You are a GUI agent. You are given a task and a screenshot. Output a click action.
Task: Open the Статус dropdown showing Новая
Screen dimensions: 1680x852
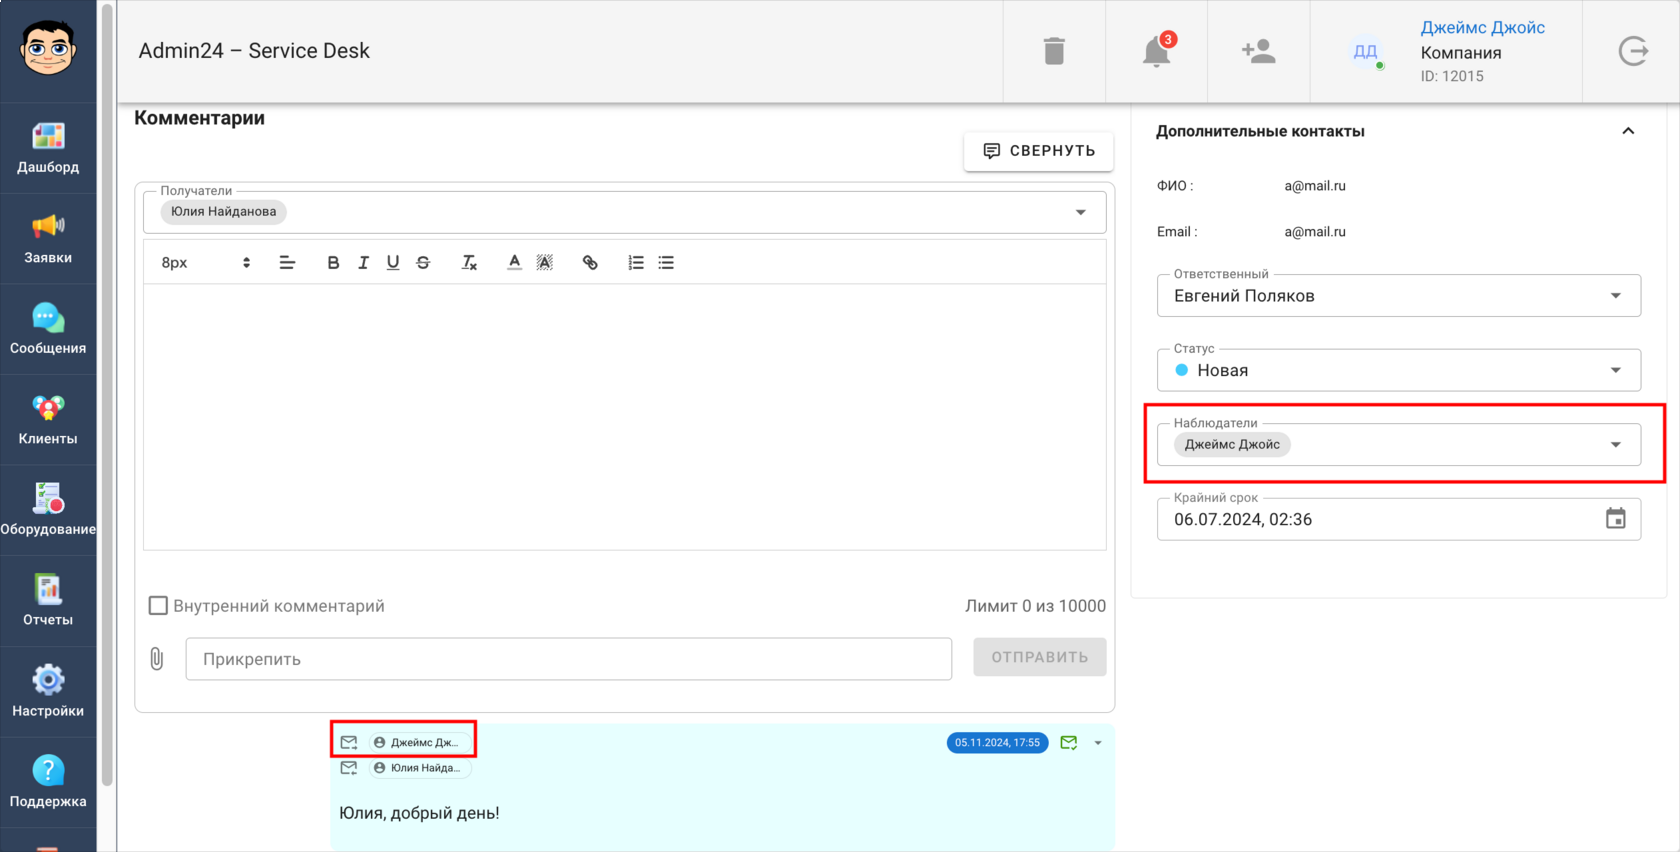point(1398,370)
